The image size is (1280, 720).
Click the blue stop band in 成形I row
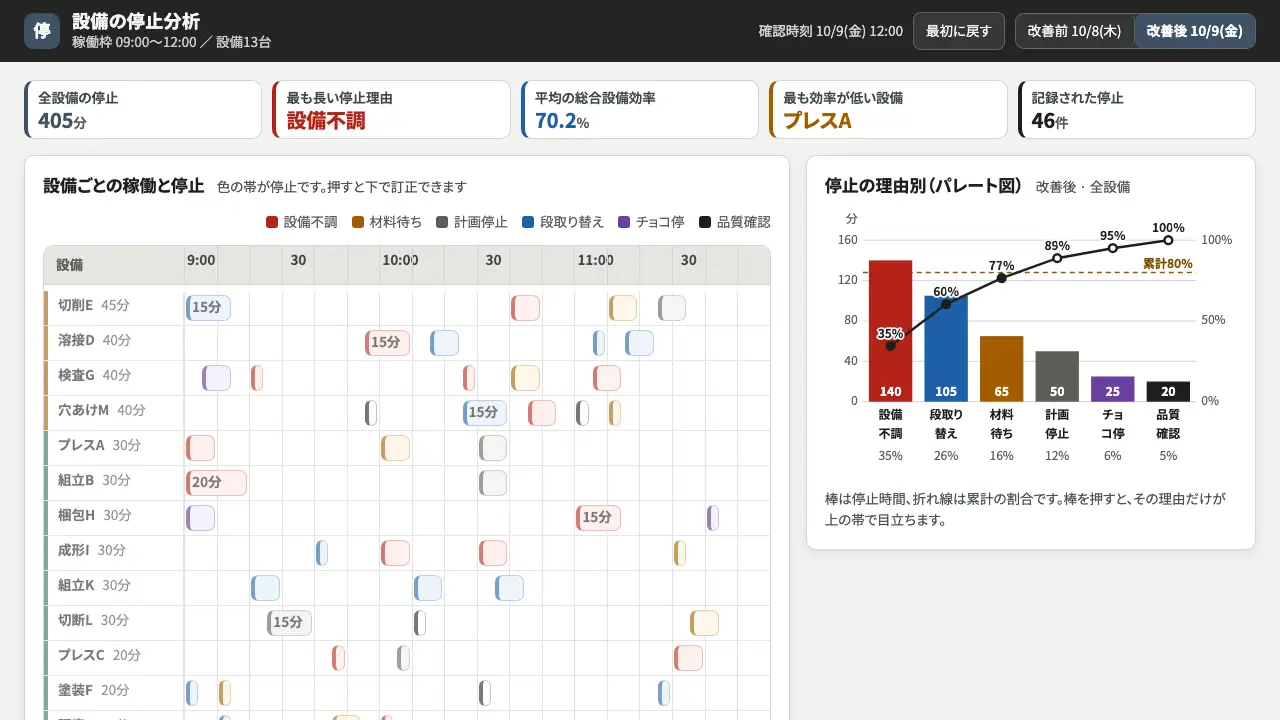(x=322, y=553)
